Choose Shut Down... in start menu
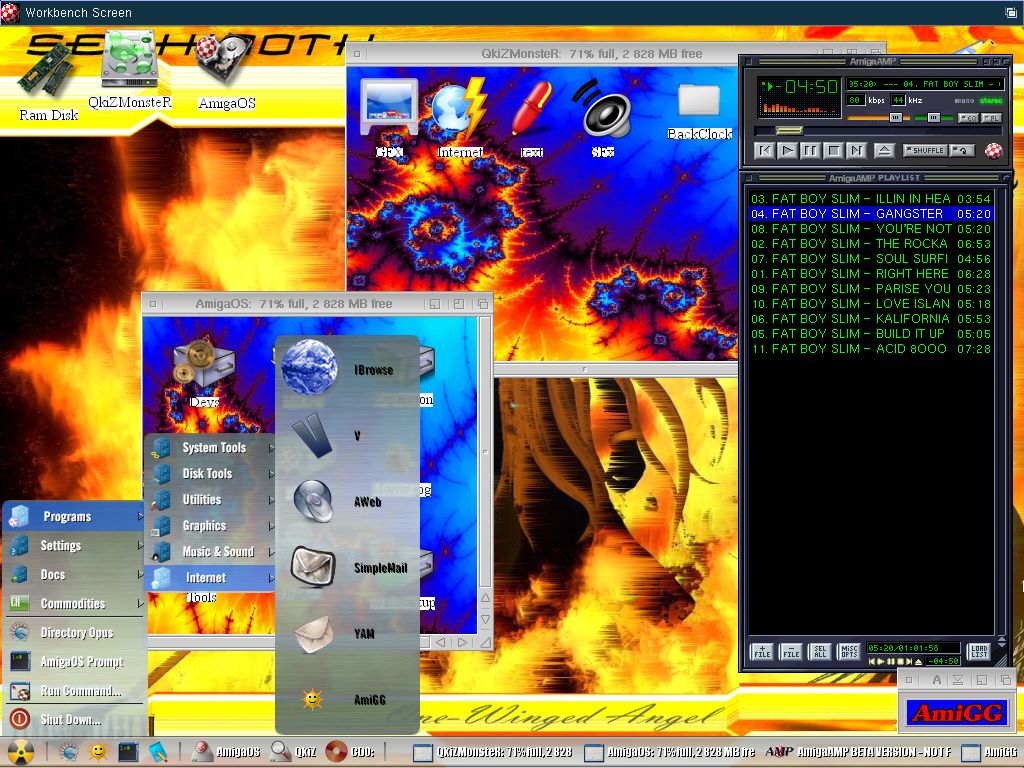1024x768 pixels. (x=74, y=720)
